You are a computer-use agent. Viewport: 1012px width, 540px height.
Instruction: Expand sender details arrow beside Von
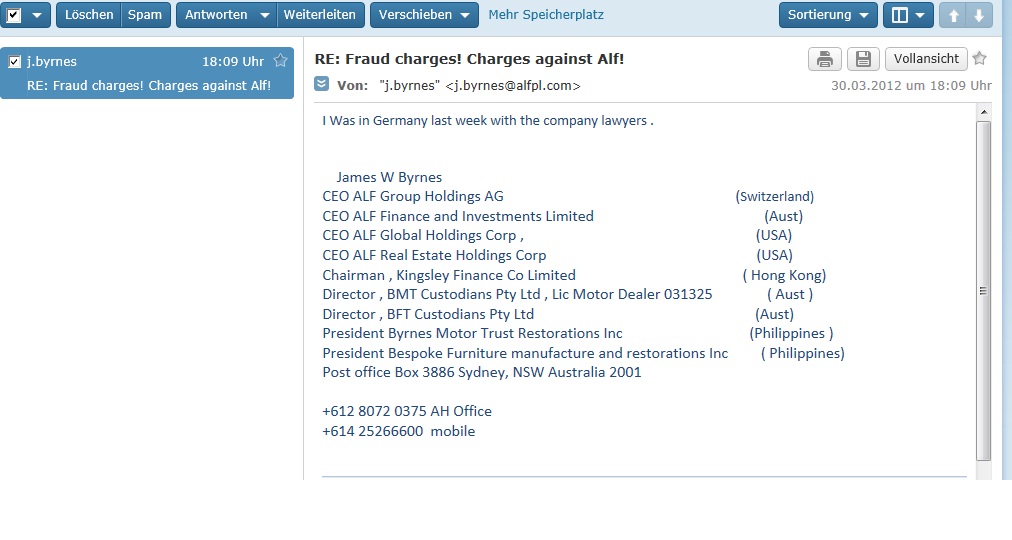point(321,84)
